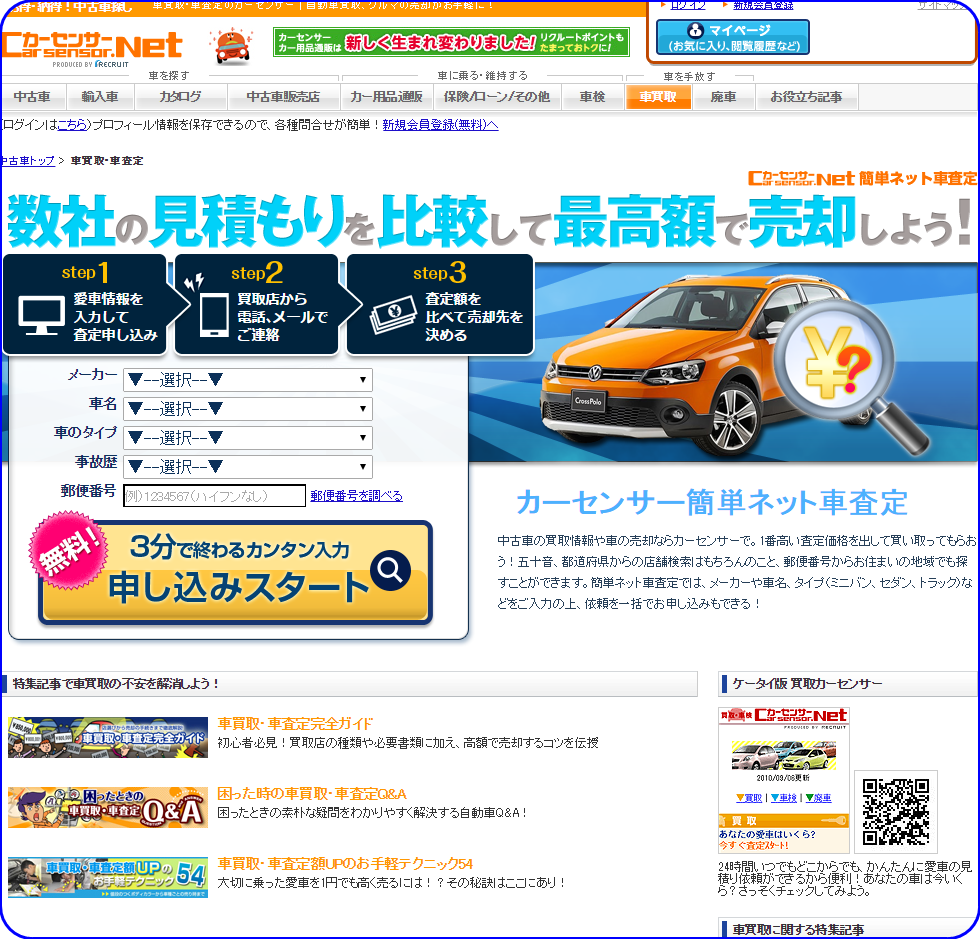Viewport: 980px width, 939px height.
Task: Click the magnifying glass on 申し込みスタート
Action: click(x=390, y=570)
